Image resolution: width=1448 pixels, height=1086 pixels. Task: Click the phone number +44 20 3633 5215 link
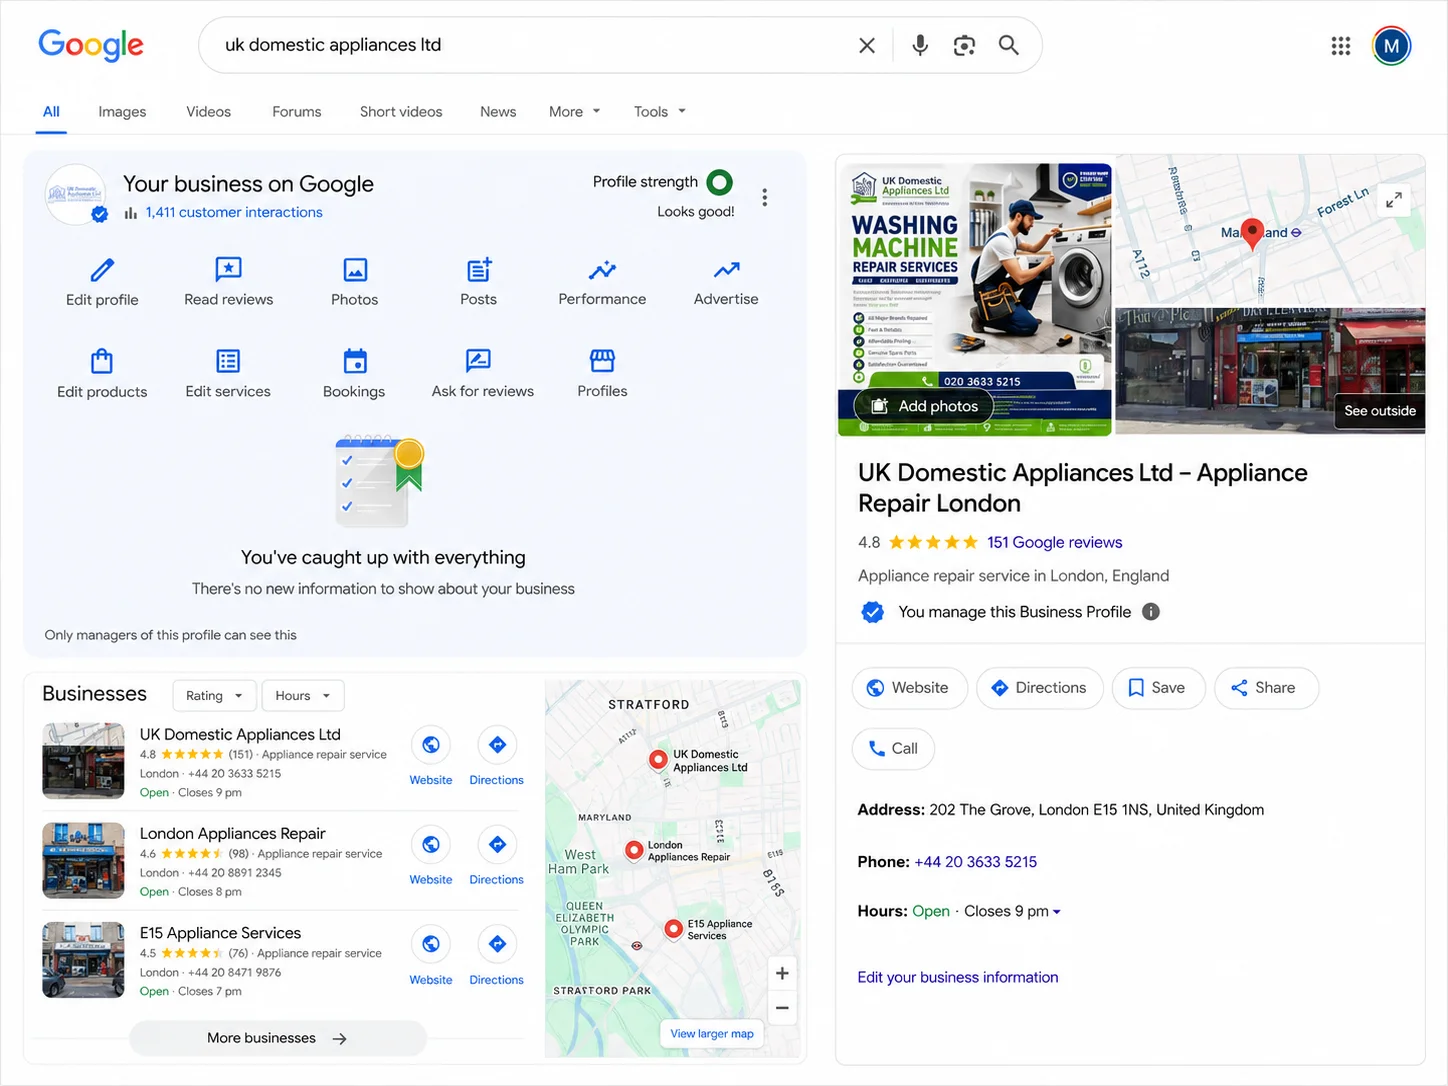[x=975, y=862]
